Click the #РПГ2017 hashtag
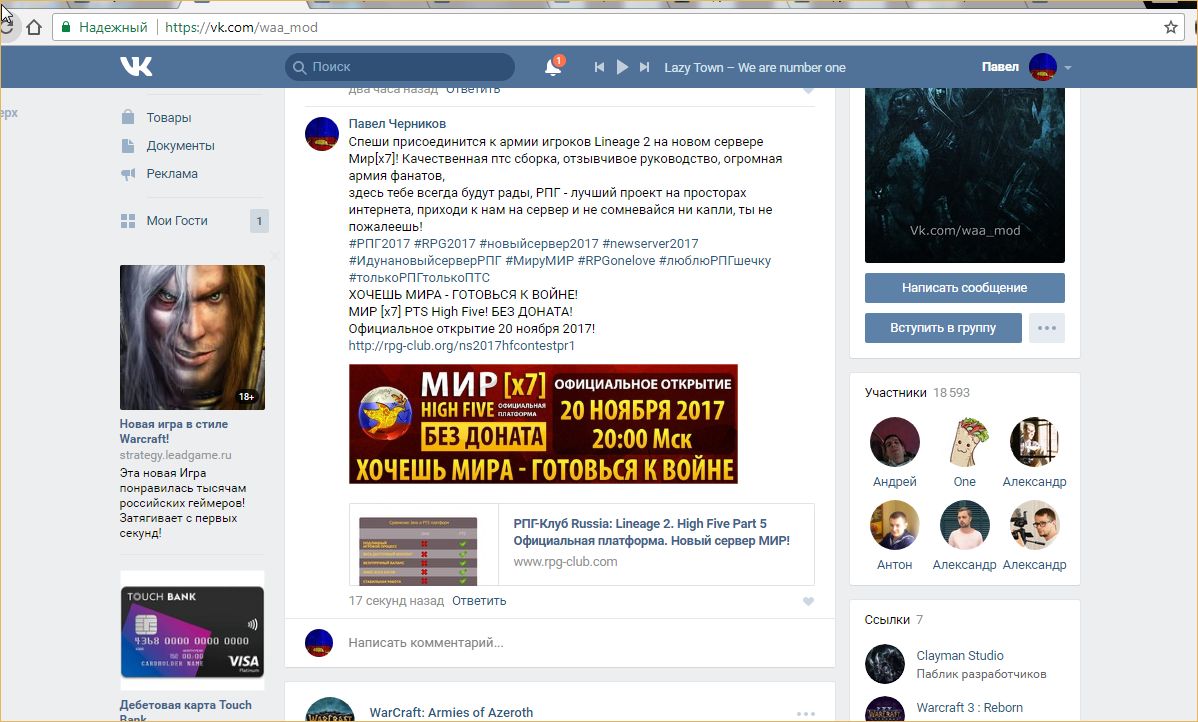 click(379, 244)
